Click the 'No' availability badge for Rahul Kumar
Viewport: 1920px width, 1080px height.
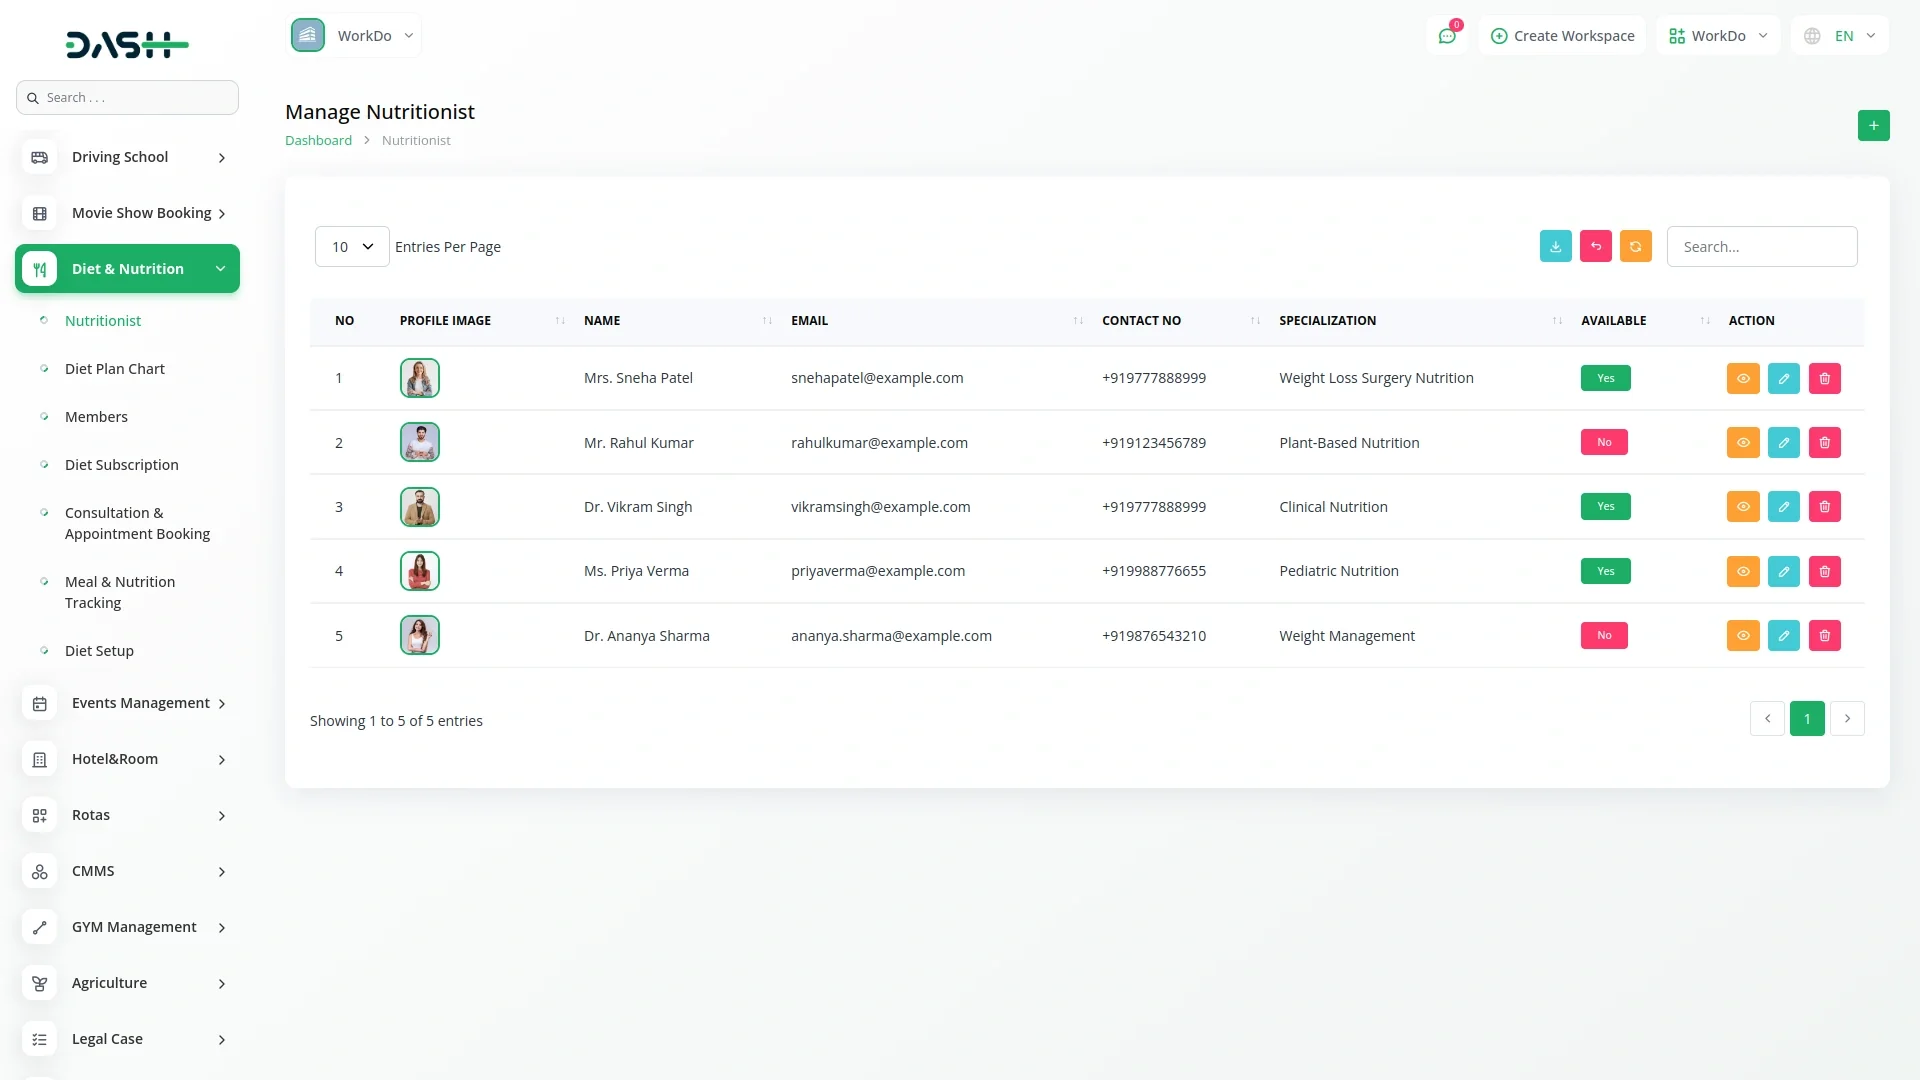pos(1603,443)
